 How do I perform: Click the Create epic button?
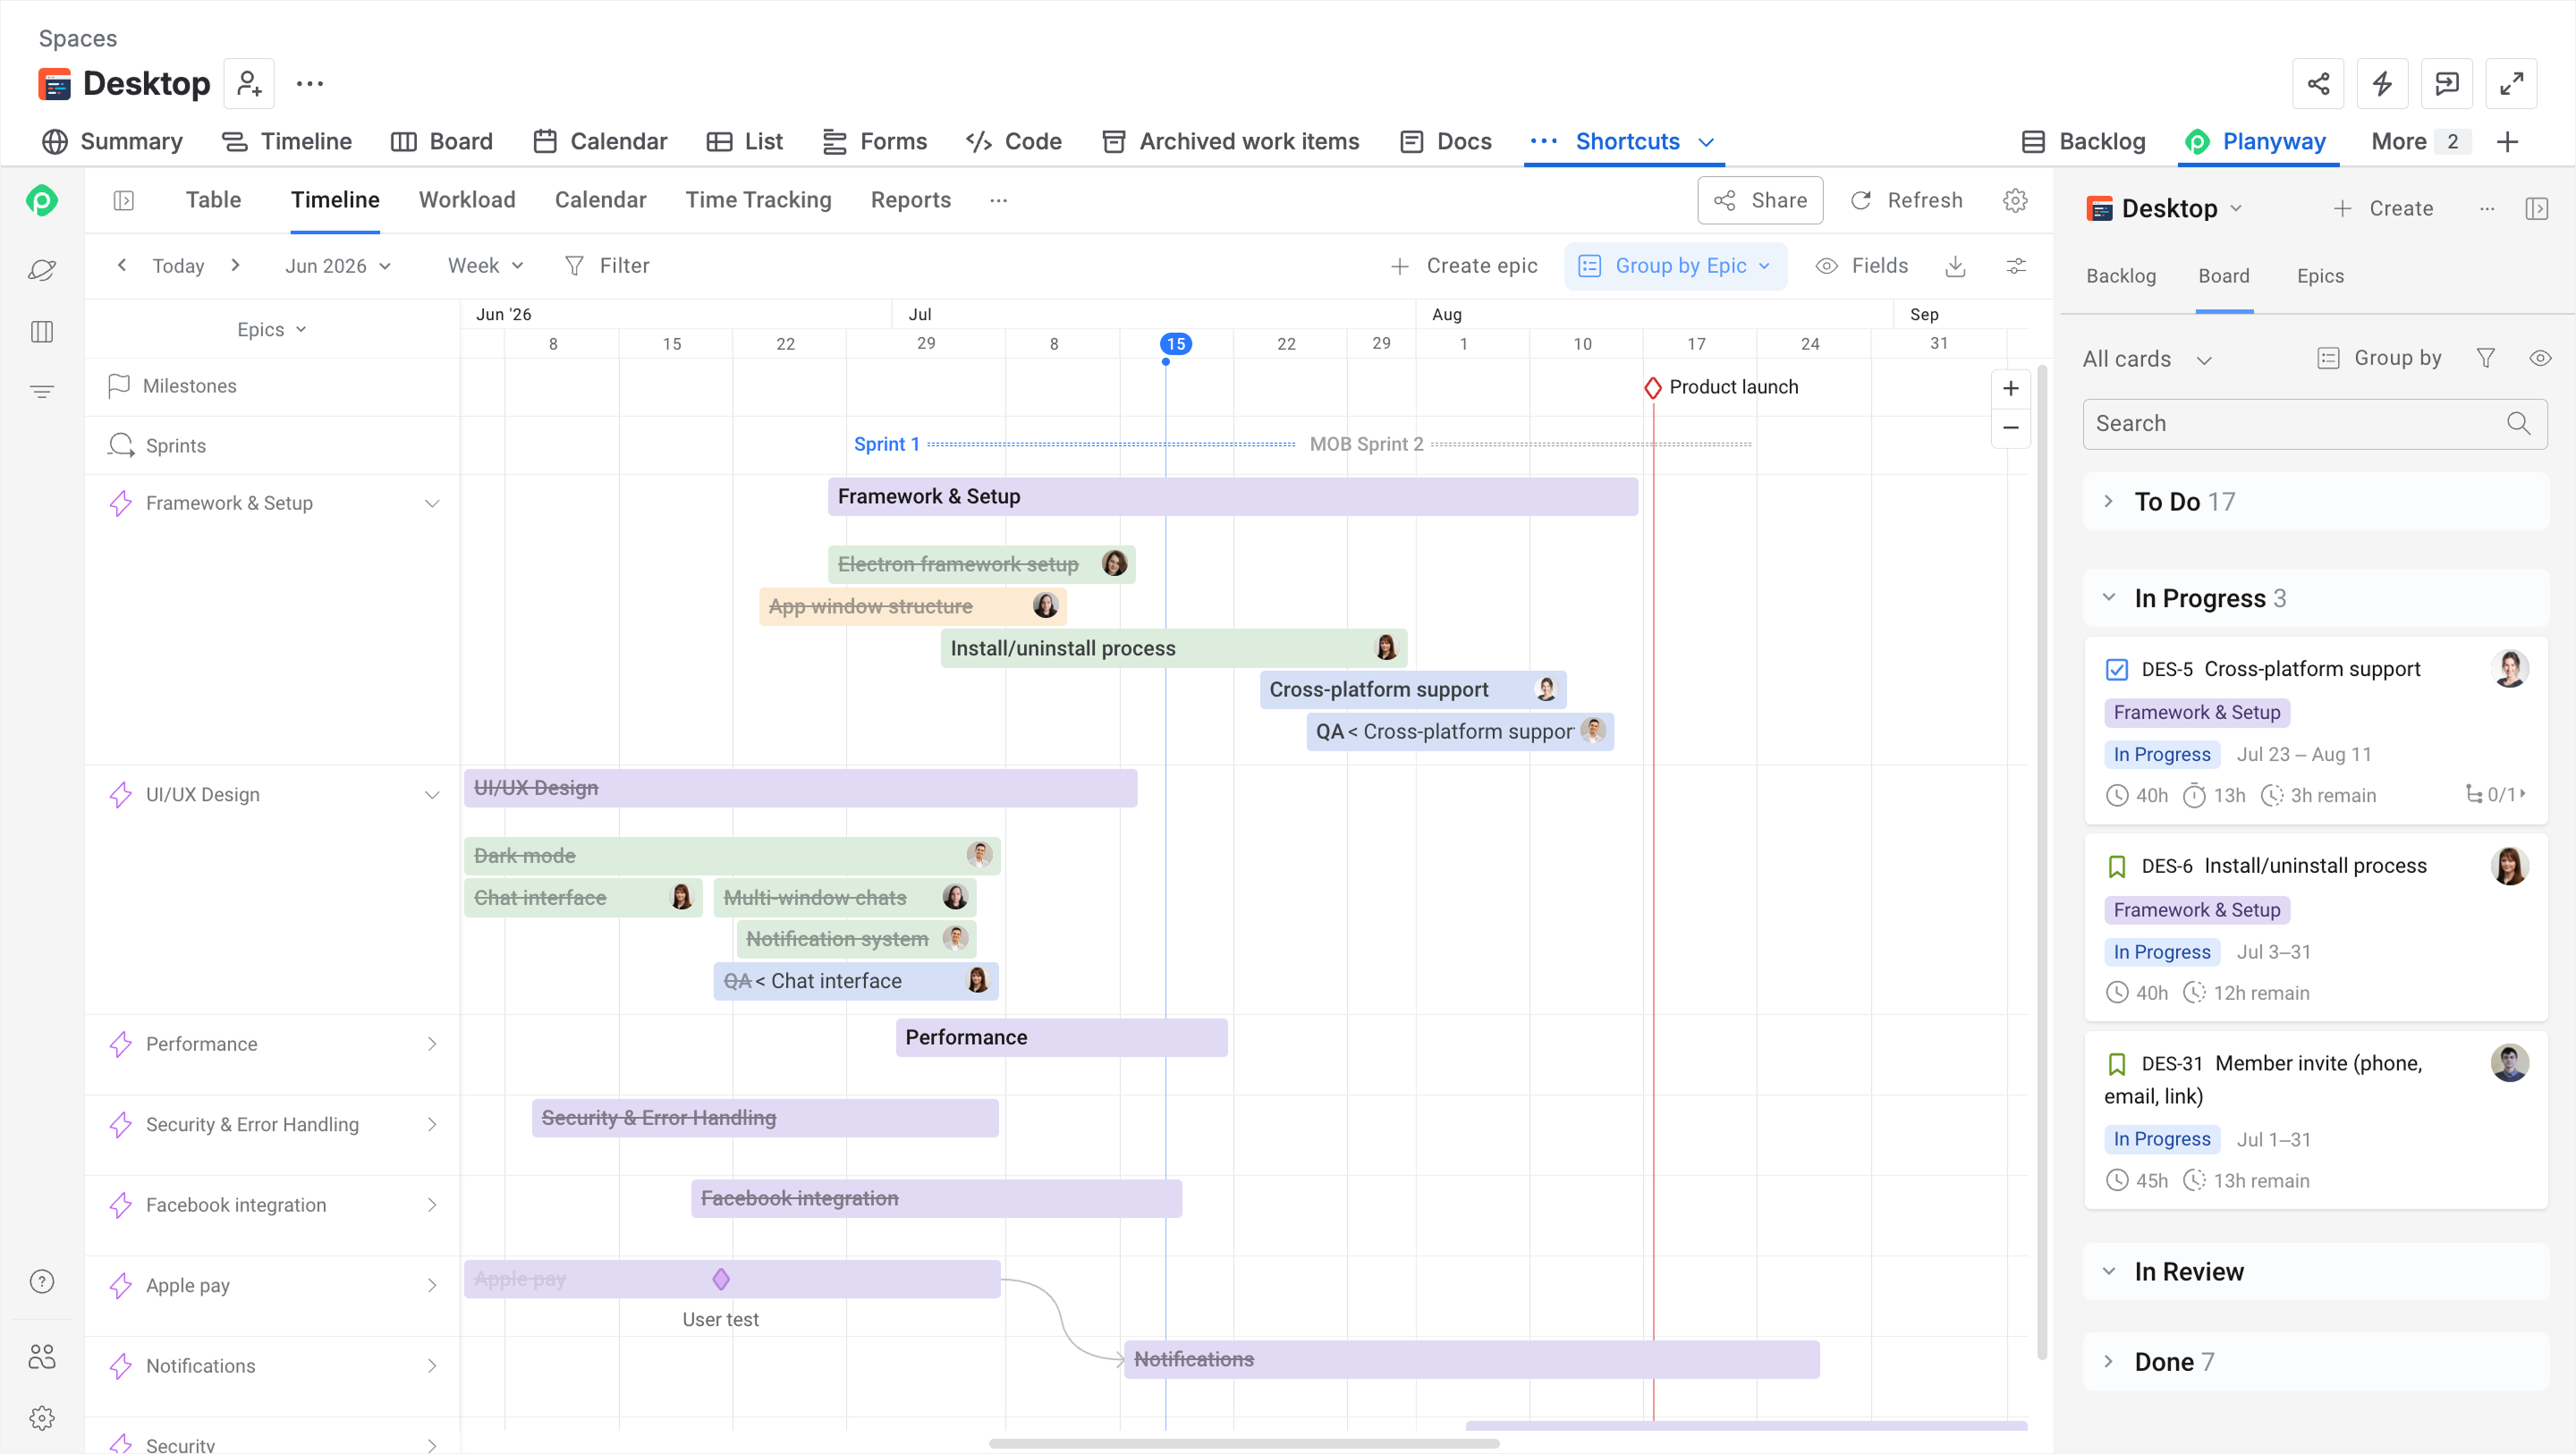[1463, 266]
